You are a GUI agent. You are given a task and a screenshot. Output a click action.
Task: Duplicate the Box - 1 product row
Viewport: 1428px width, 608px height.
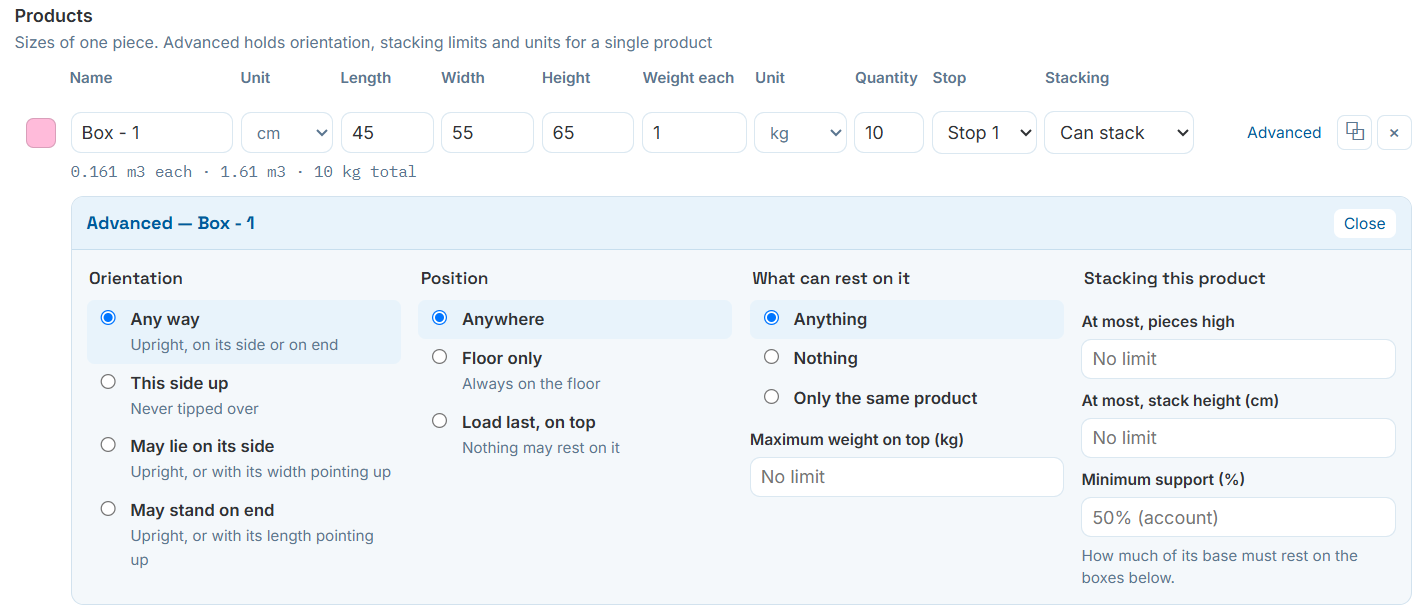coord(1354,132)
